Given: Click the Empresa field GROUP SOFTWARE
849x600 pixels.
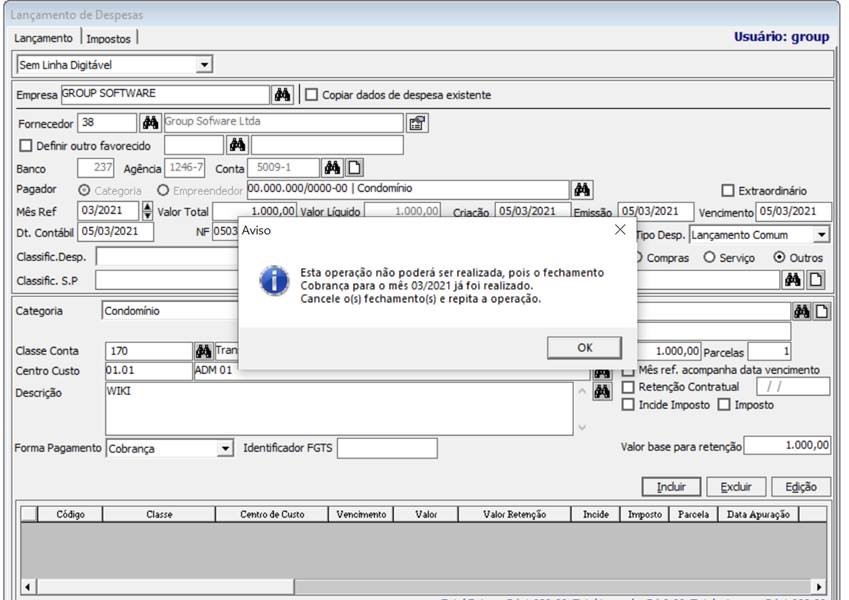Looking at the screenshot, I should tap(165, 94).
